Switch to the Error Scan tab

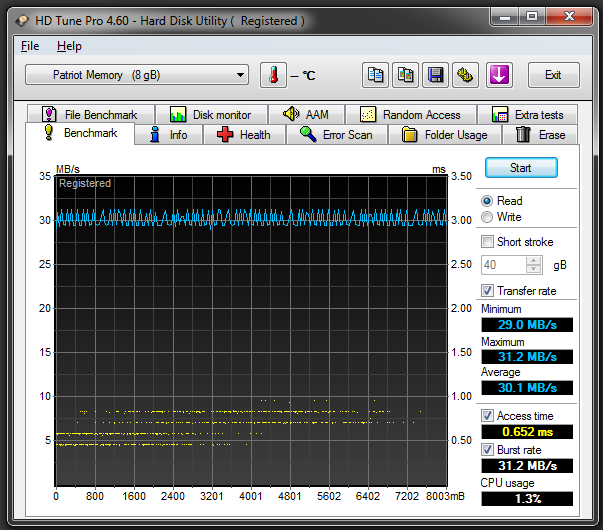click(336, 135)
